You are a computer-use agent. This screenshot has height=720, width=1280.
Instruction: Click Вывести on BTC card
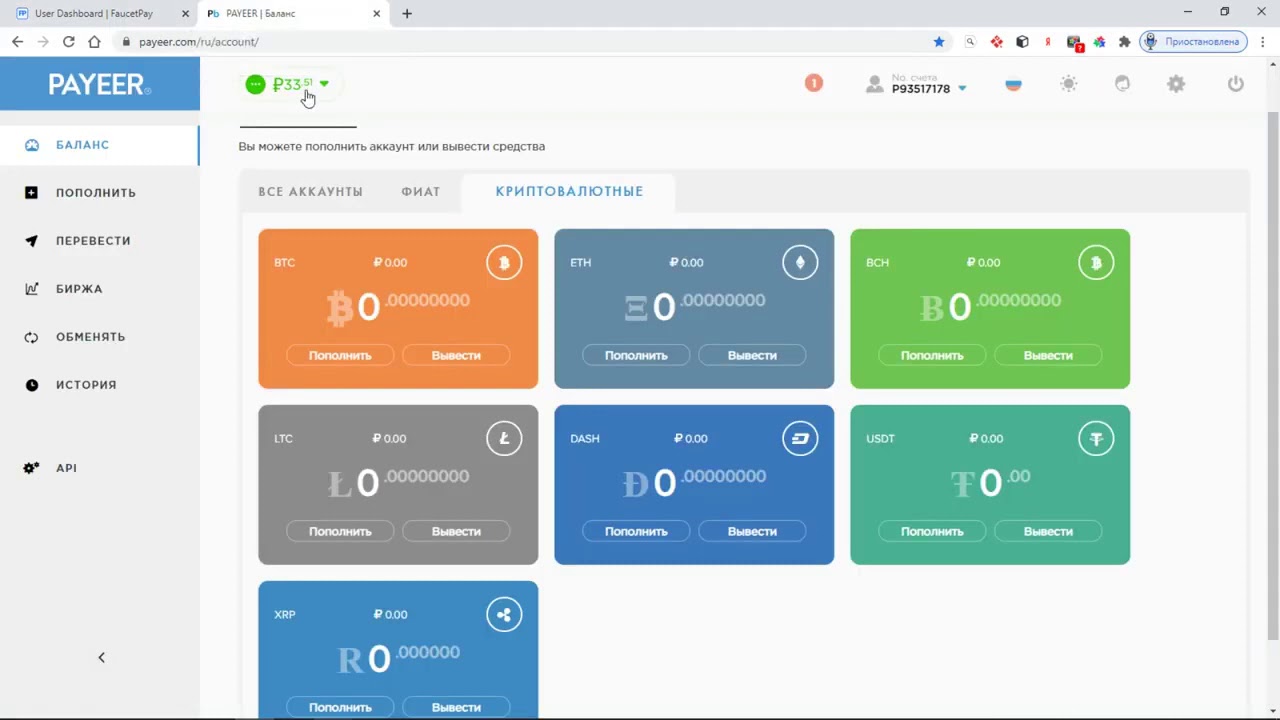point(456,355)
